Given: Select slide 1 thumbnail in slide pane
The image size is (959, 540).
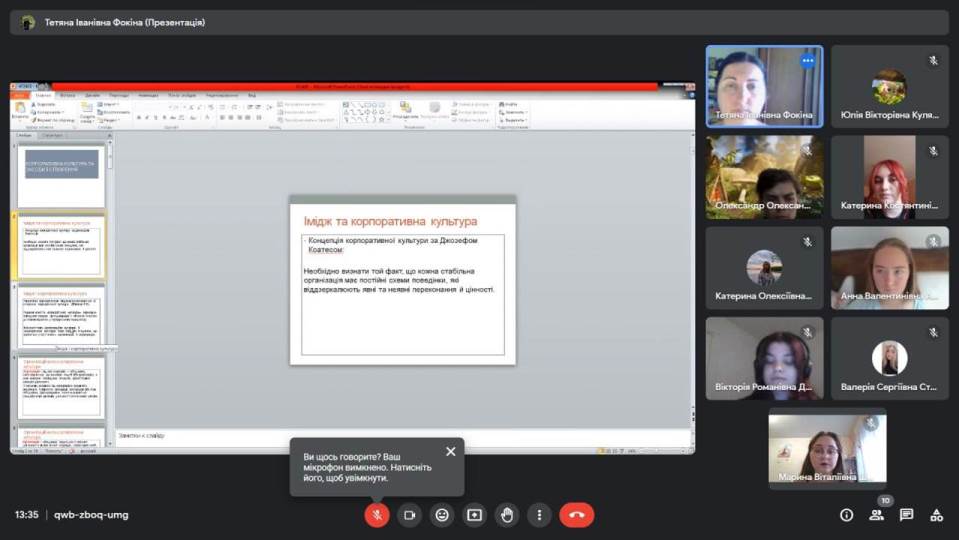Looking at the screenshot, I should click(x=61, y=174).
